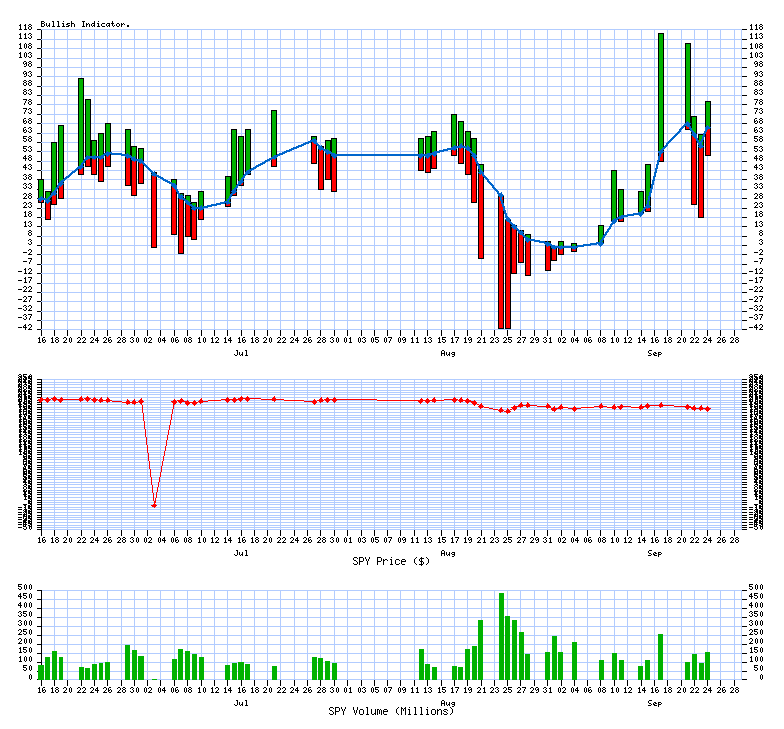Select the isolated volume bar at Jul 21
This screenshot has width=784, height=729.
click(x=274, y=672)
